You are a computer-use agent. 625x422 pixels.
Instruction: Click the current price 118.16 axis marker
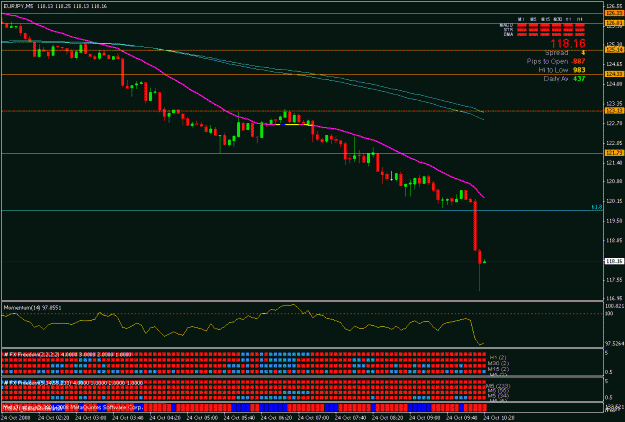click(614, 261)
